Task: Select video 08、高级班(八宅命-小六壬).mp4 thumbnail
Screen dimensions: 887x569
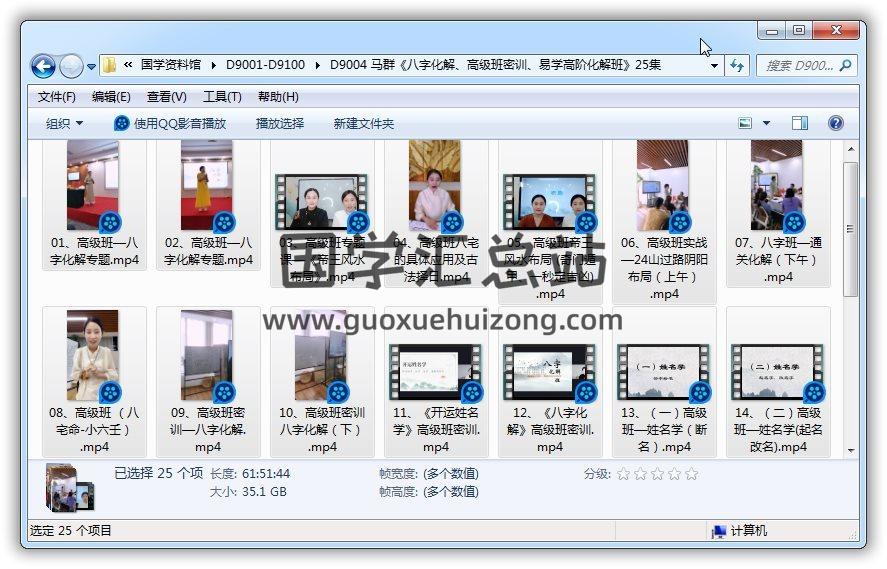Action: [x=93, y=355]
